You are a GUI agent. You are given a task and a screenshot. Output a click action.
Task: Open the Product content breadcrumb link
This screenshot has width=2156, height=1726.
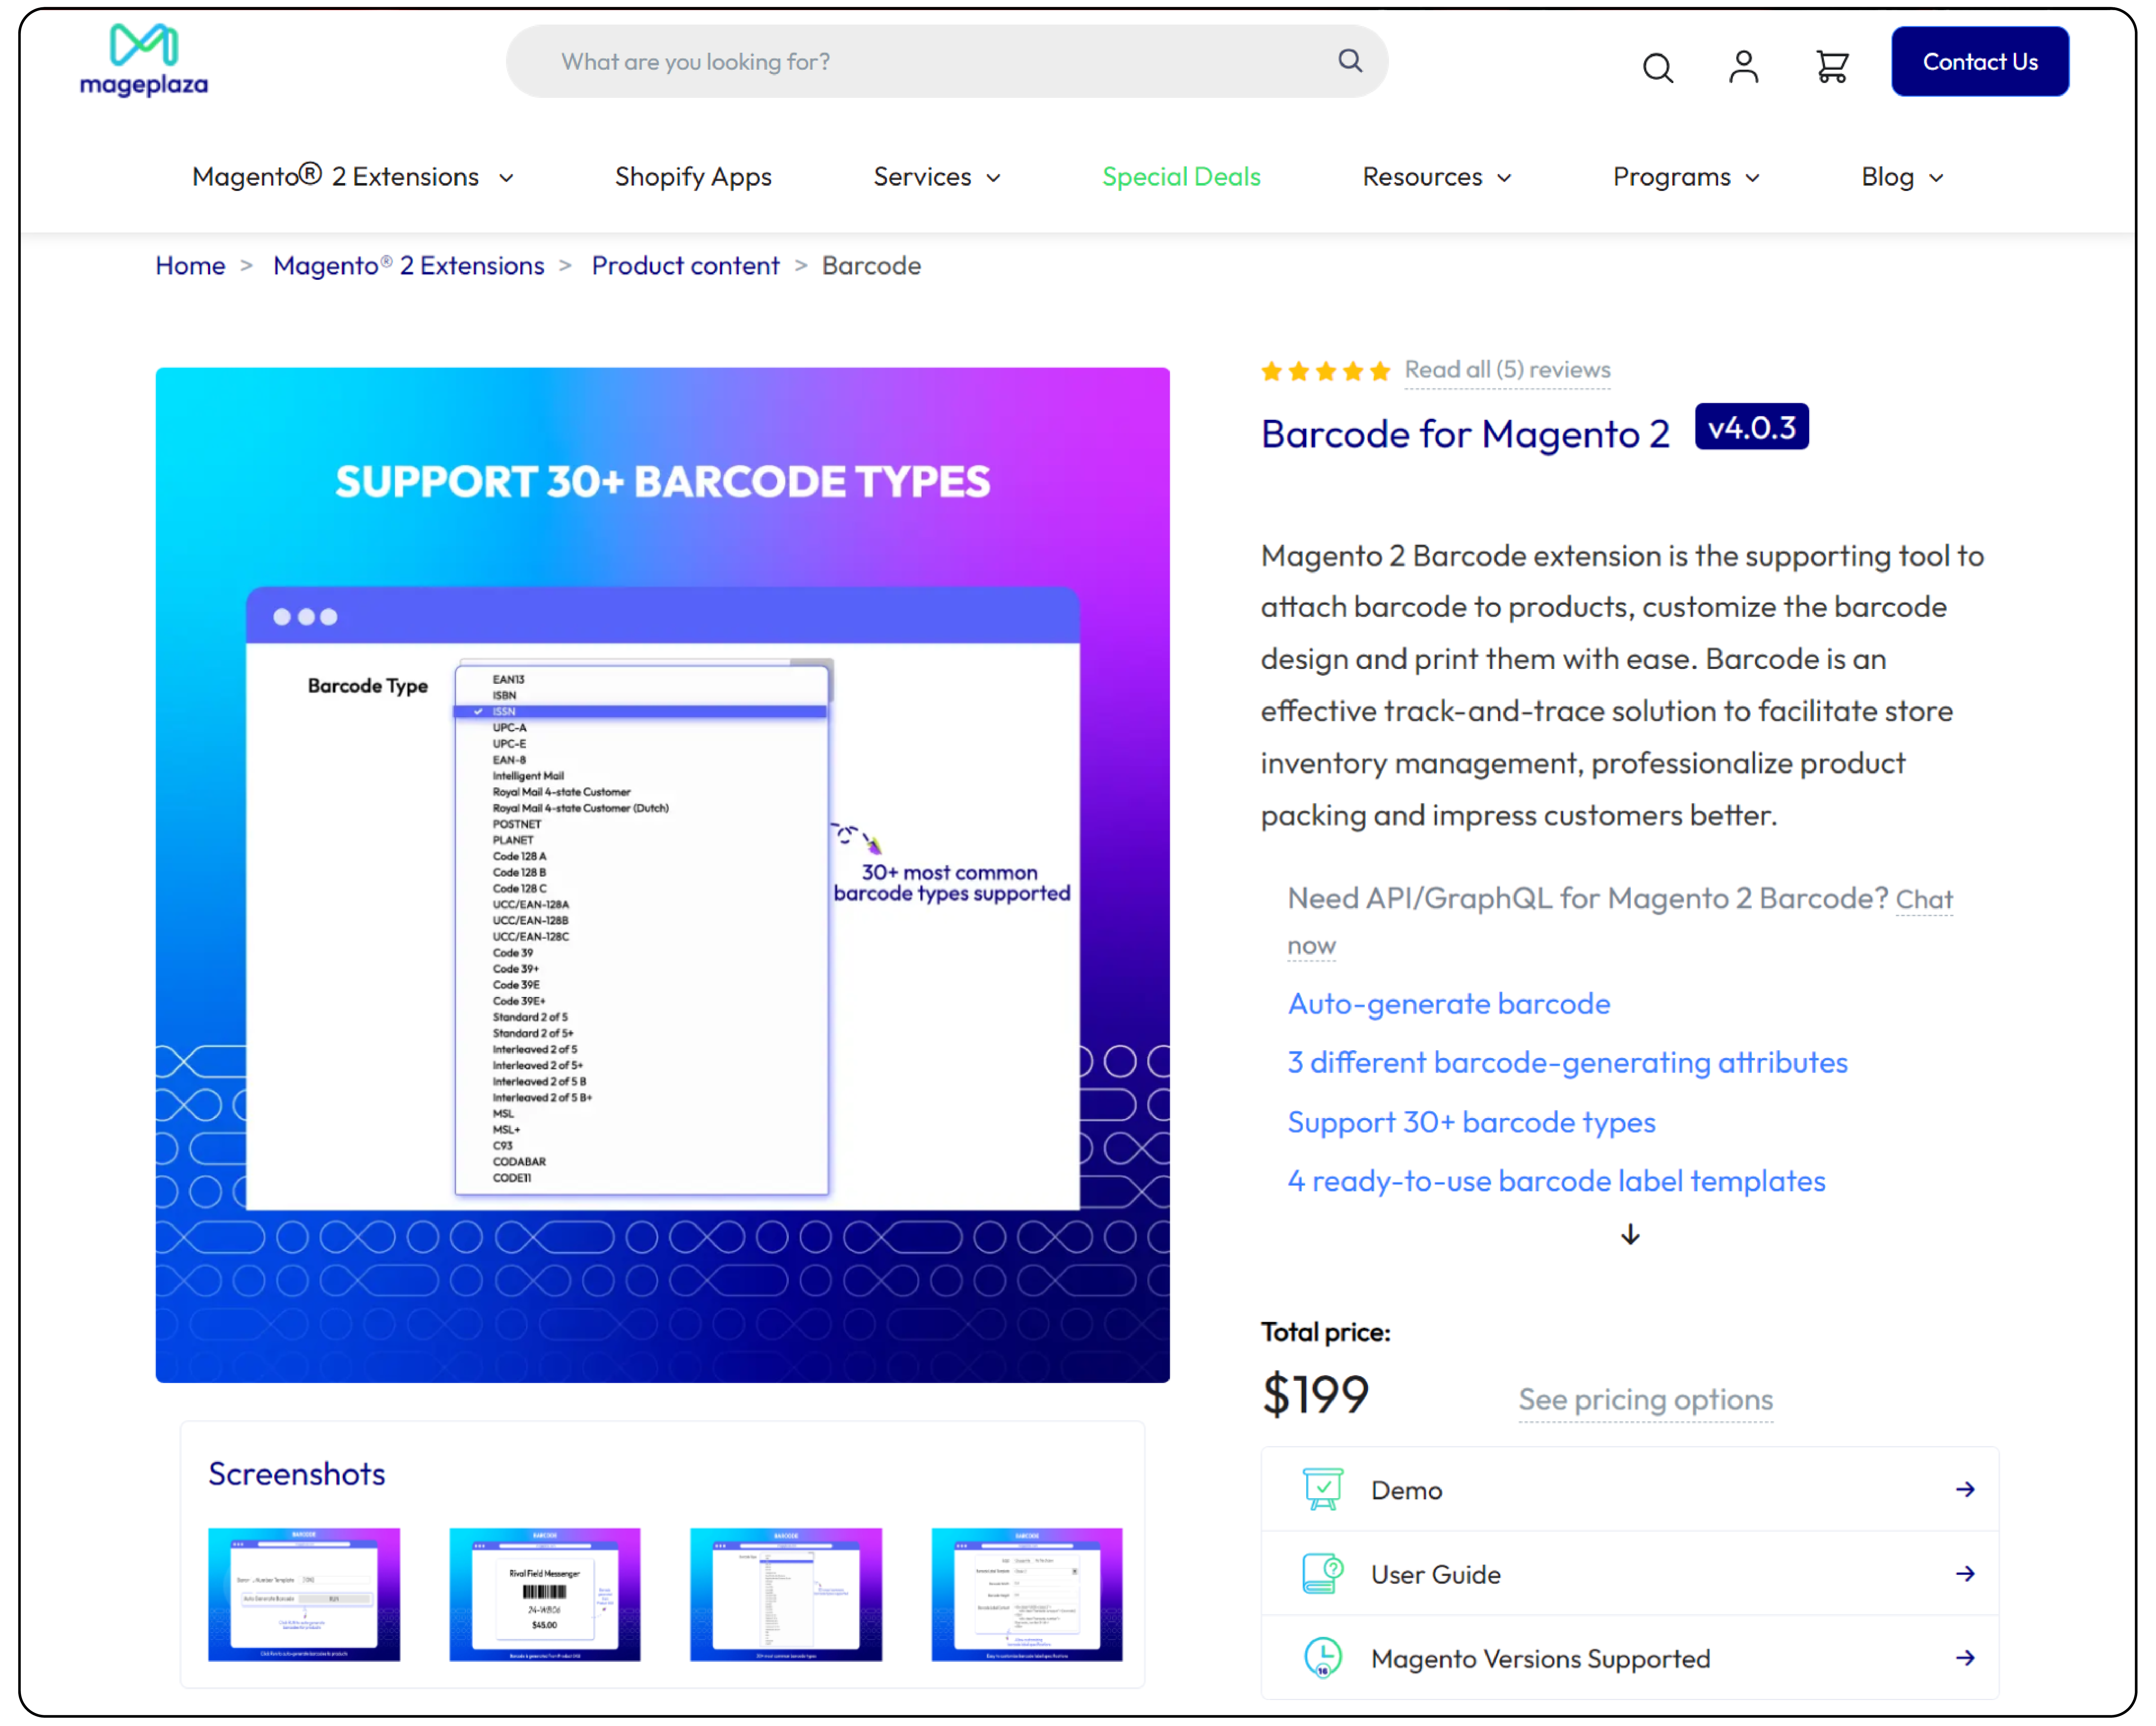pyautogui.click(x=685, y=266)
